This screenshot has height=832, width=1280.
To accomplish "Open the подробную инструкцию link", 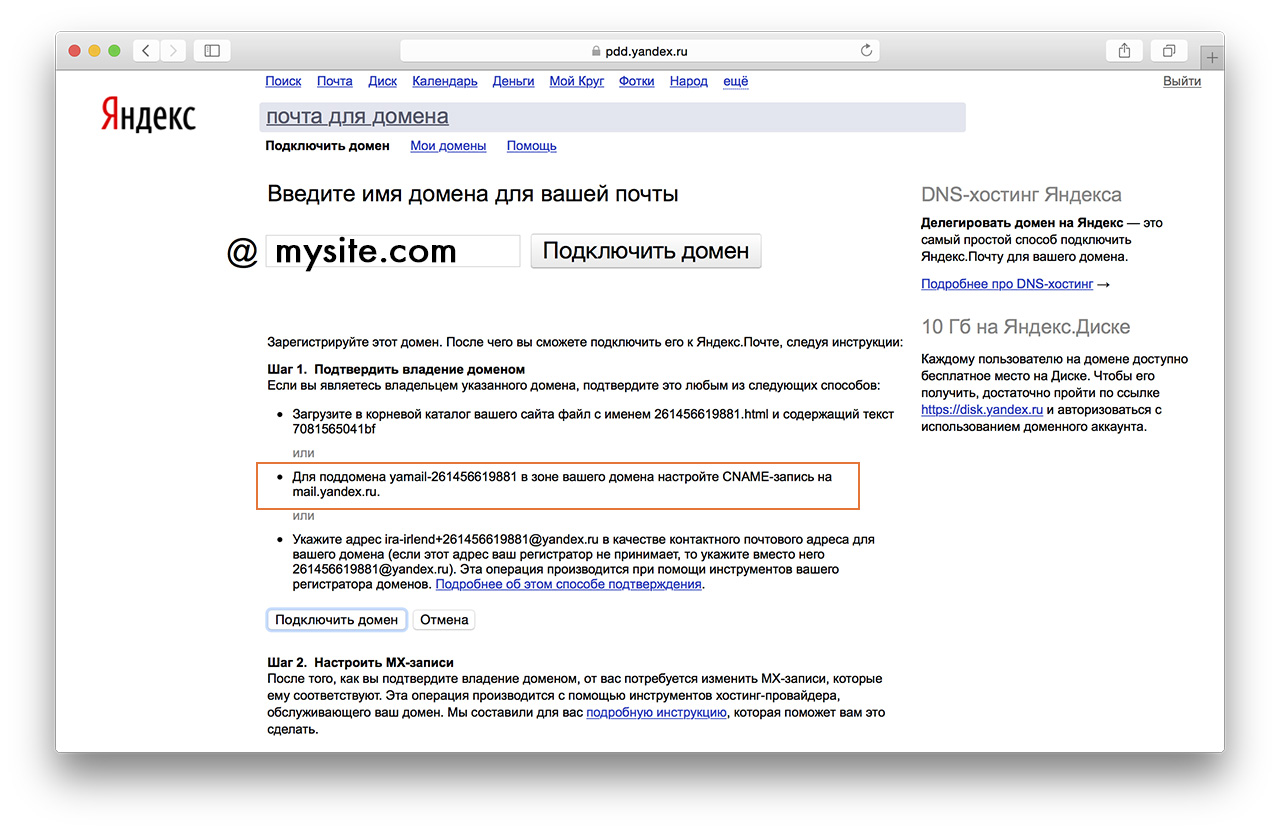I will click(x=656, y=713).
